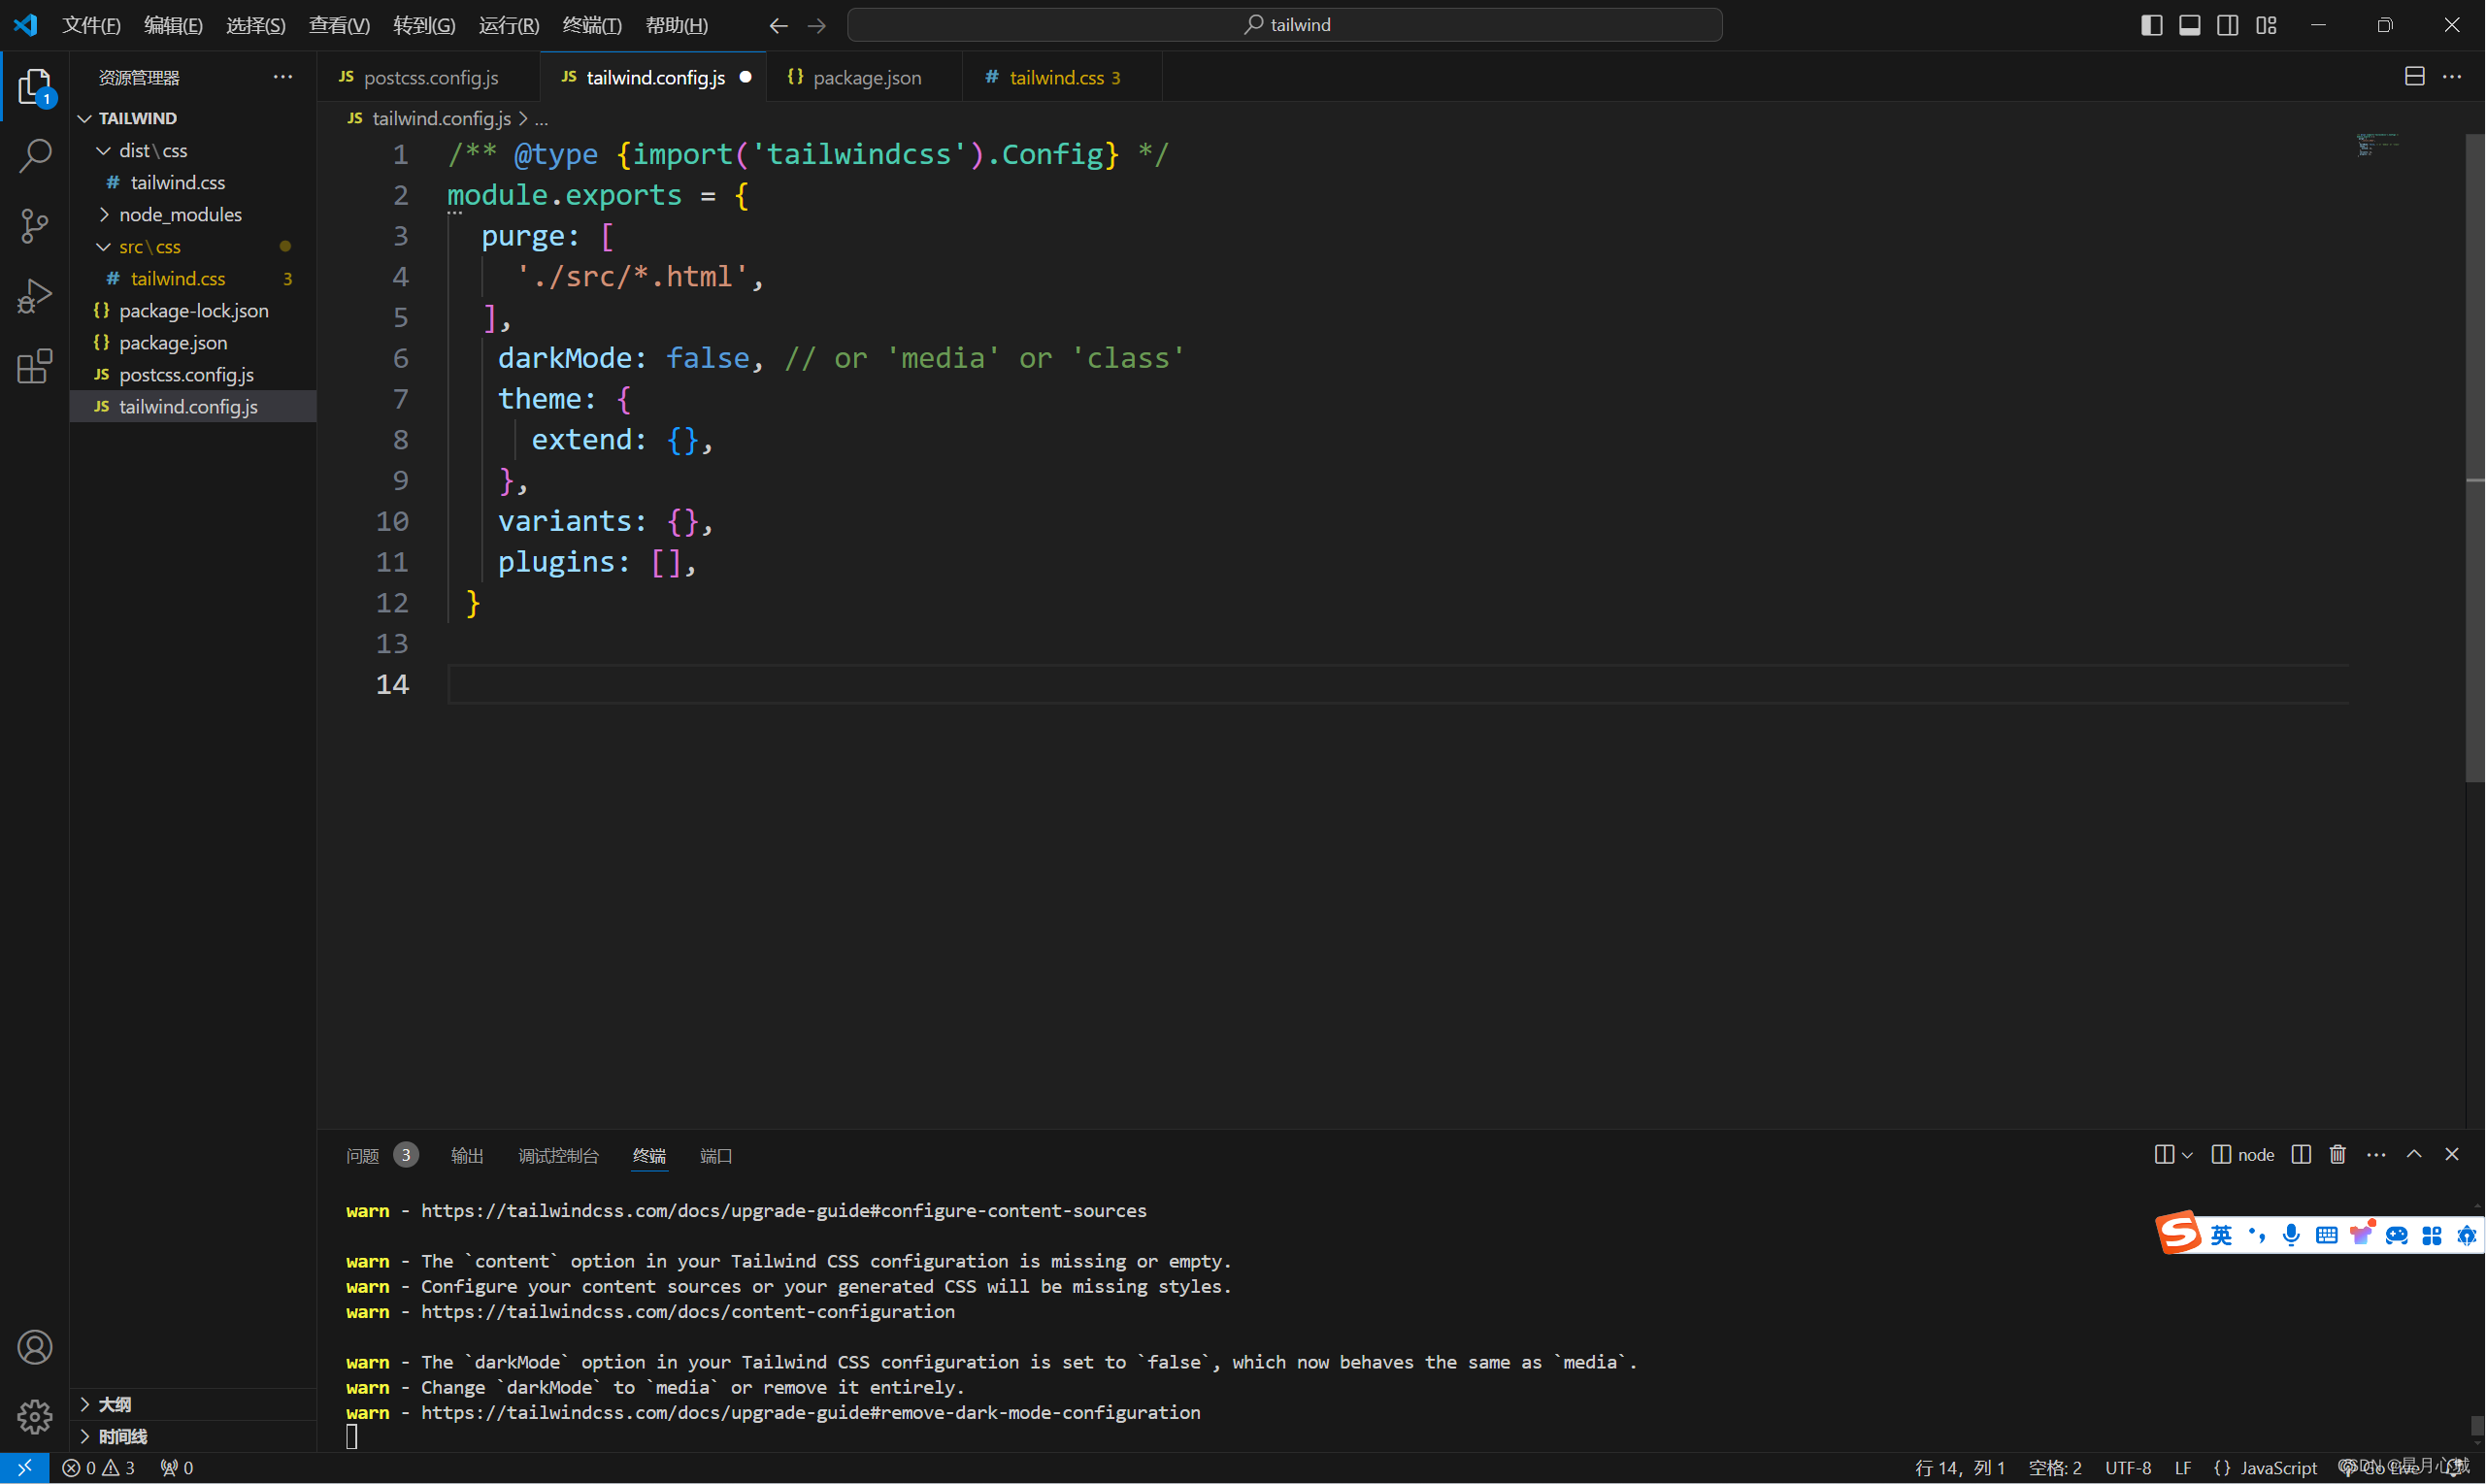Screen dimensions: 2486x1484
Task: Open the 问题 panel tab
Action: [x=362, y=1156]
